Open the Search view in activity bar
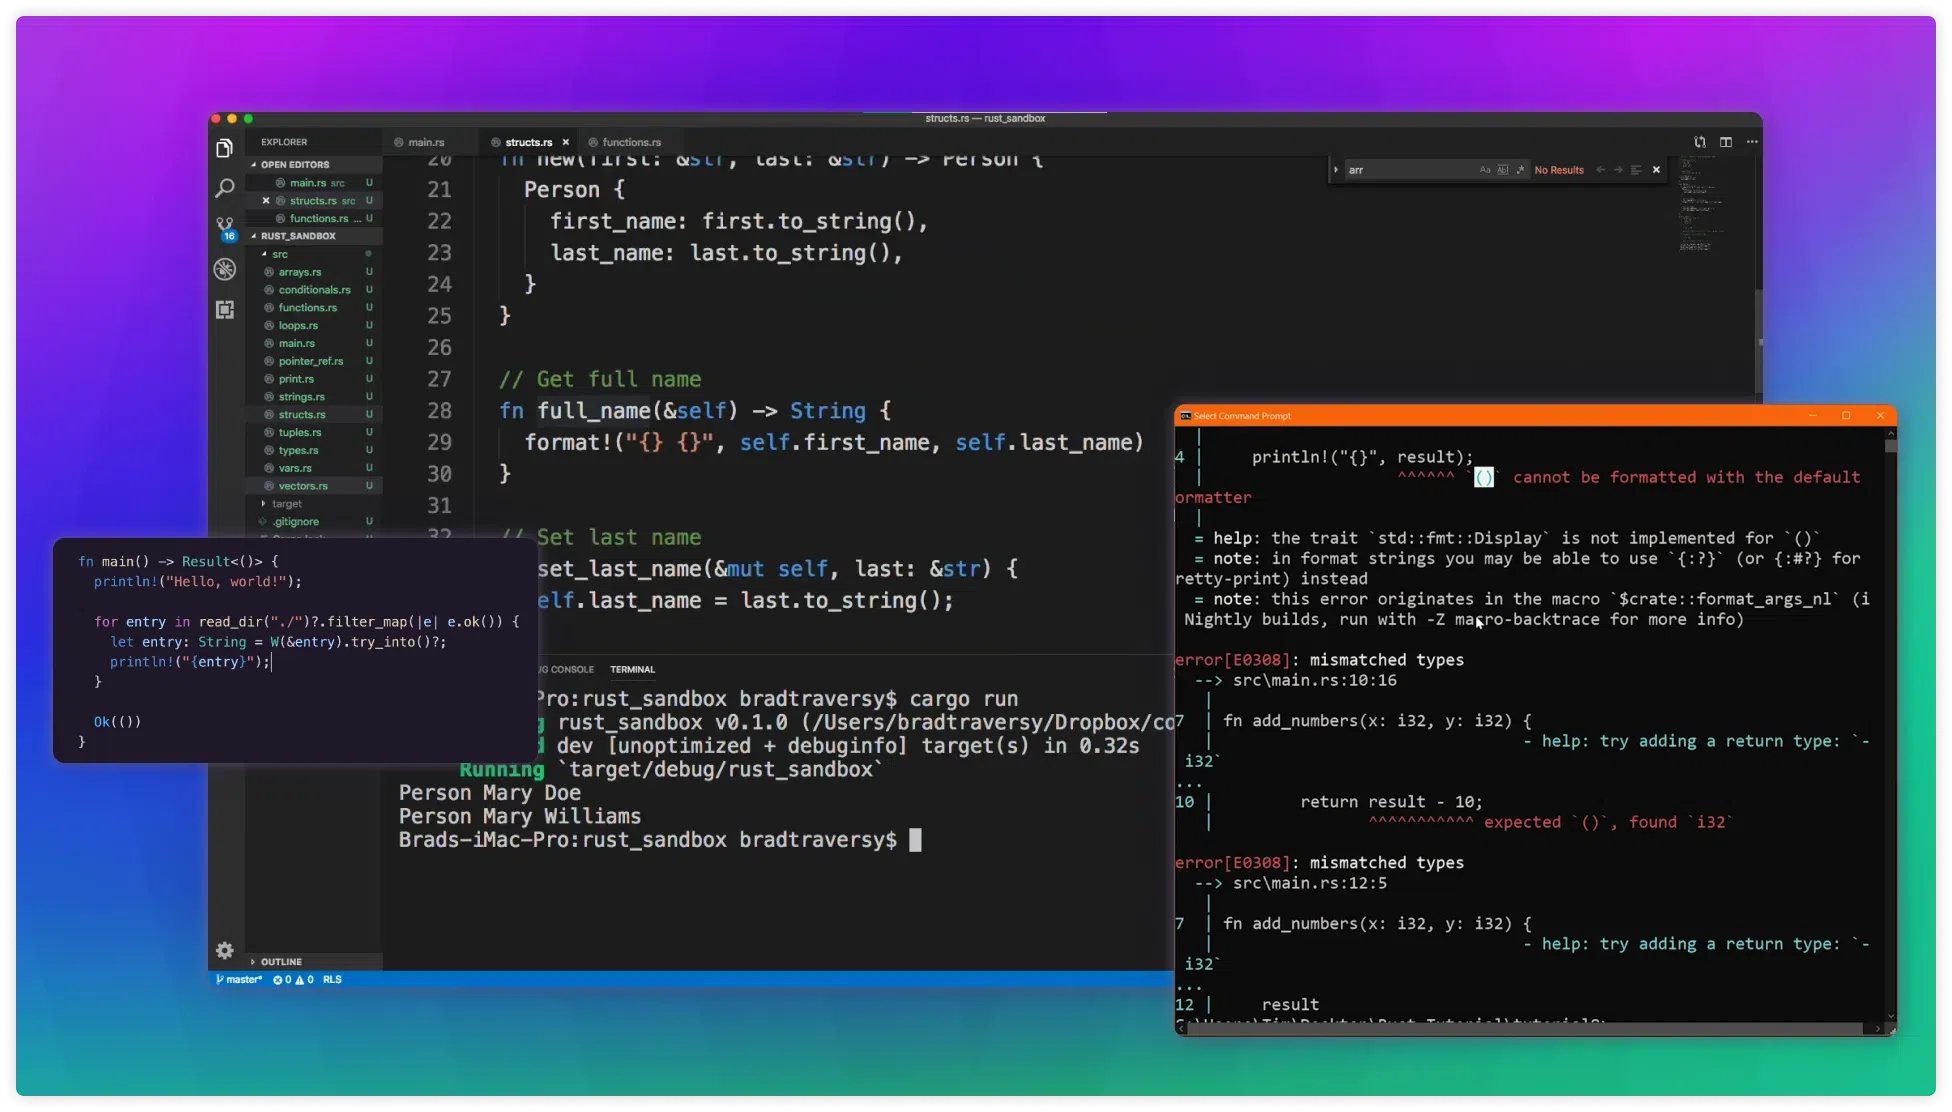This screenshot has width=1952, height=1112. click(x=224, y=188)
